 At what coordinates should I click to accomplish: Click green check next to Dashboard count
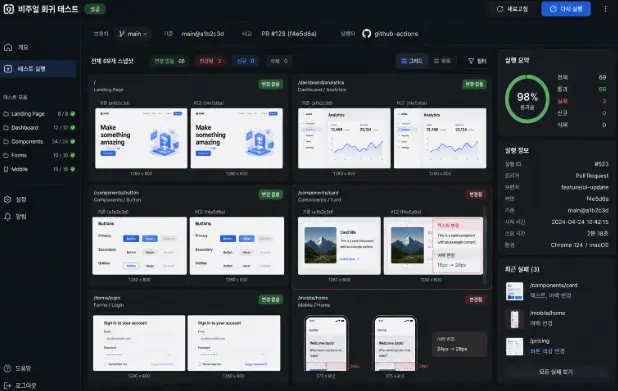click(x=73, y=128)
